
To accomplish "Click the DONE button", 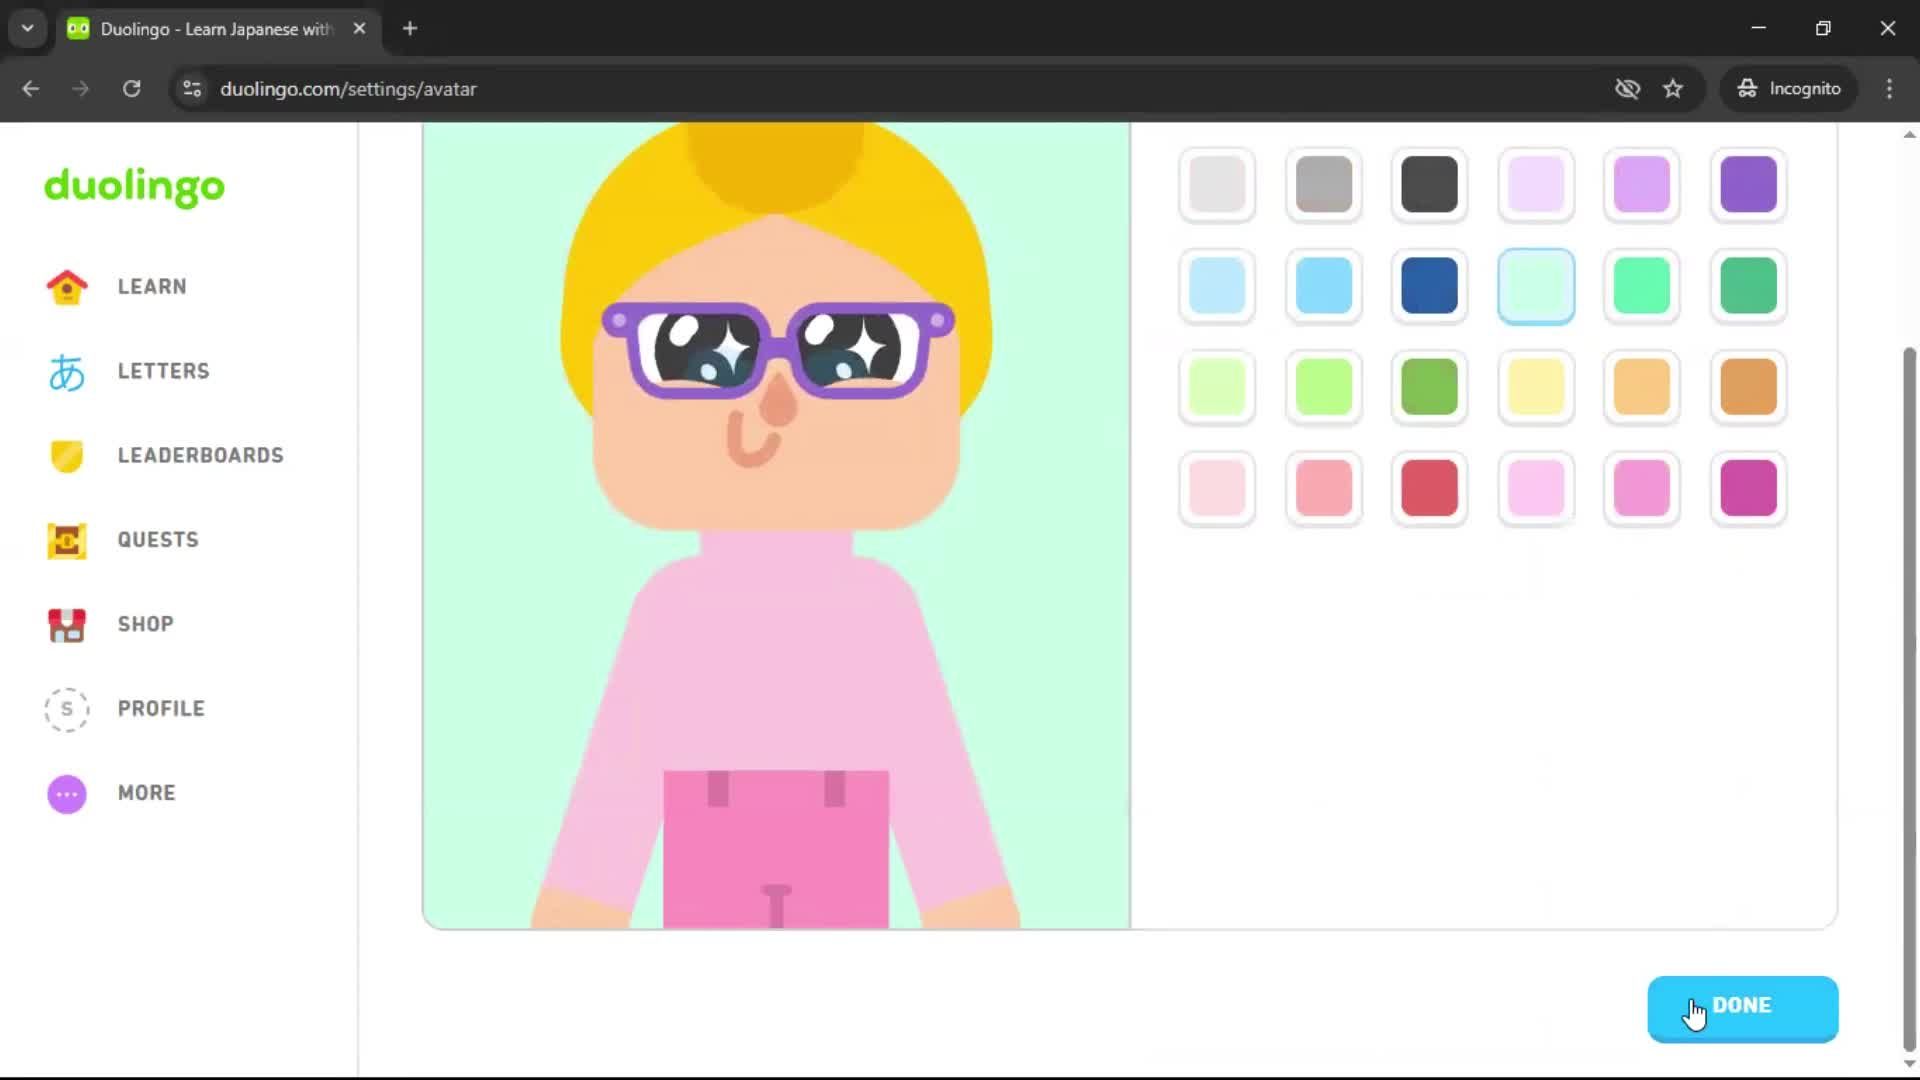I will (1742, 1007).
